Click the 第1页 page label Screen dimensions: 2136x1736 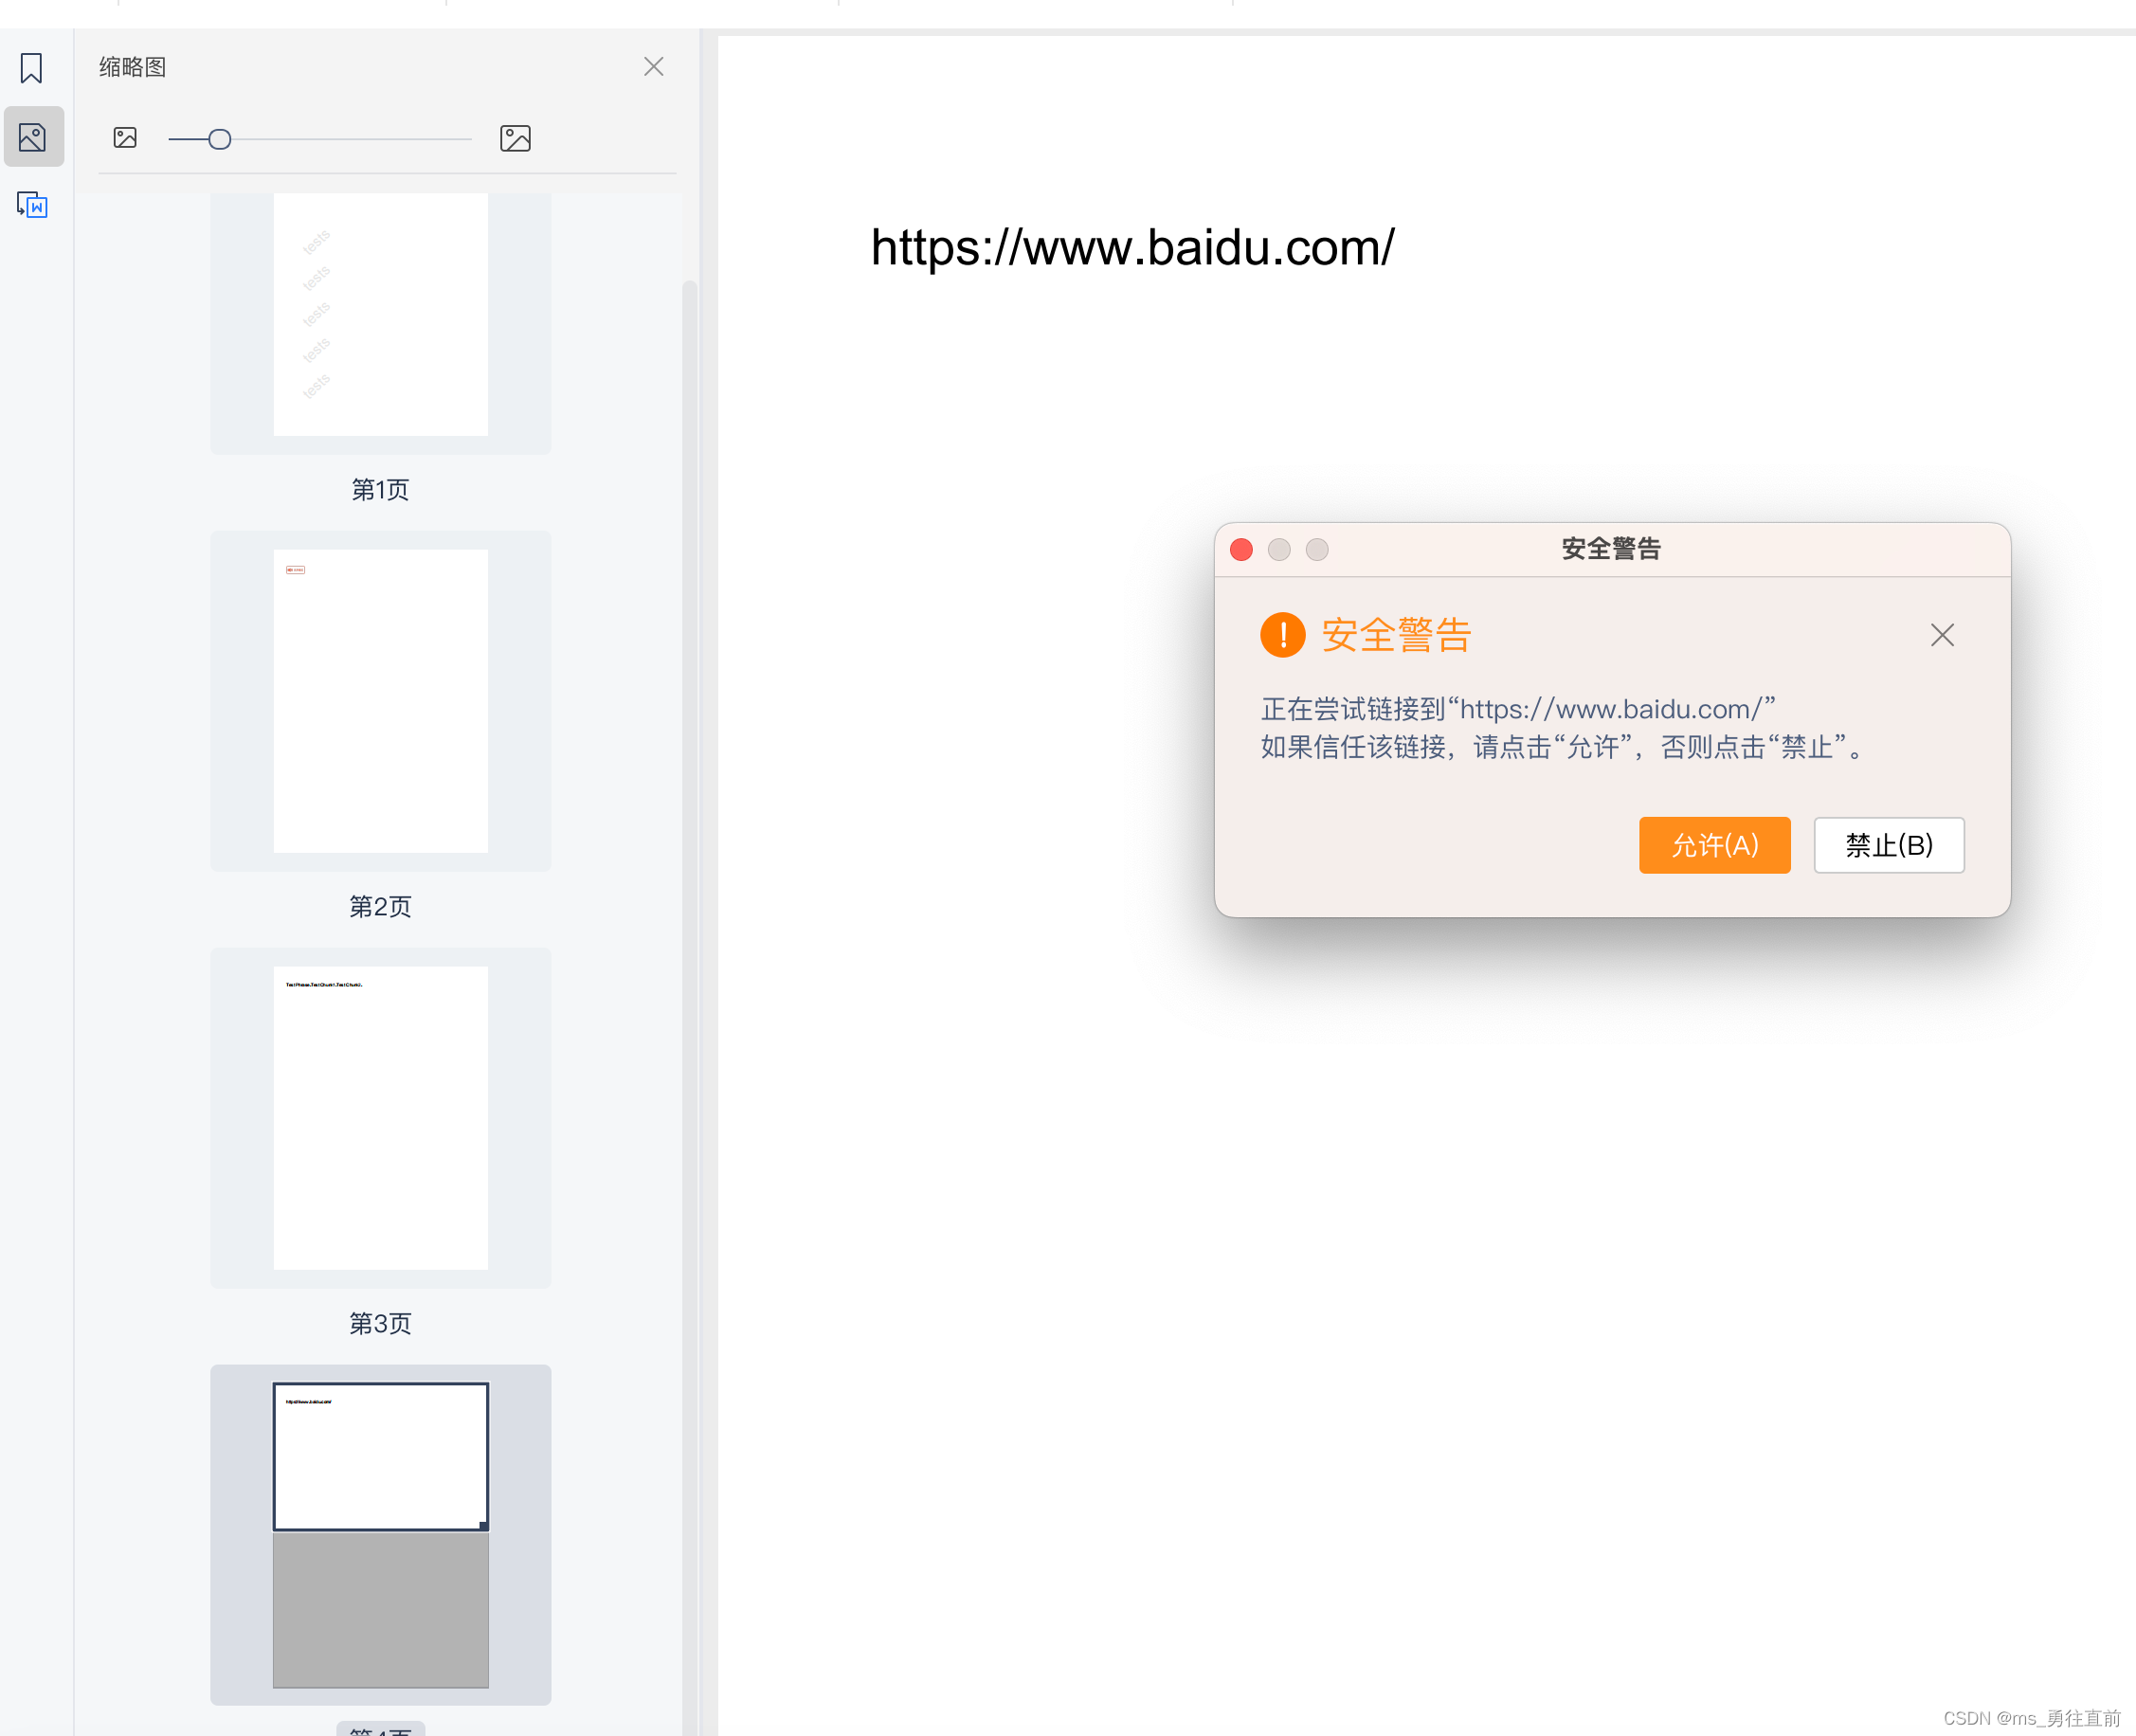(x=380, y=489)
